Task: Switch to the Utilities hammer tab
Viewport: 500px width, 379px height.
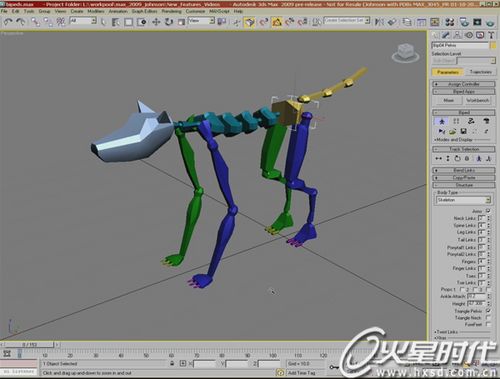Action: [x=491, y=35]
